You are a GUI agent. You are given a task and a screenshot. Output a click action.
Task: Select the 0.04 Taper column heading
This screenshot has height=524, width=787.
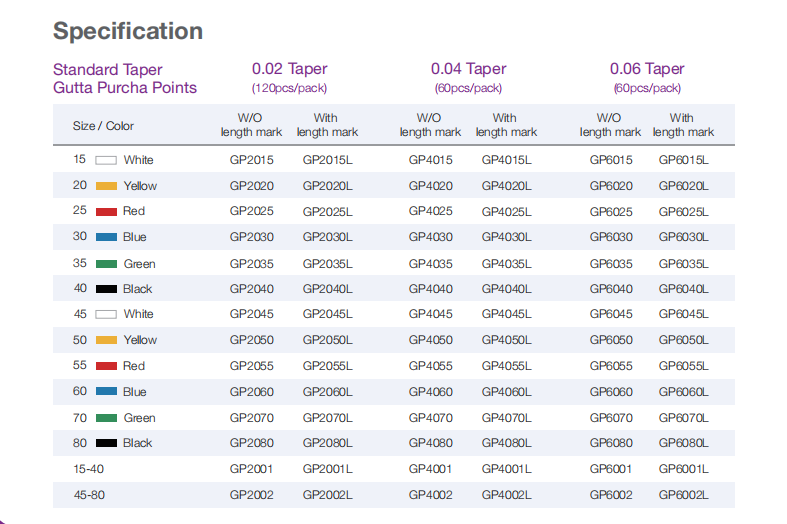click(468, 69)
